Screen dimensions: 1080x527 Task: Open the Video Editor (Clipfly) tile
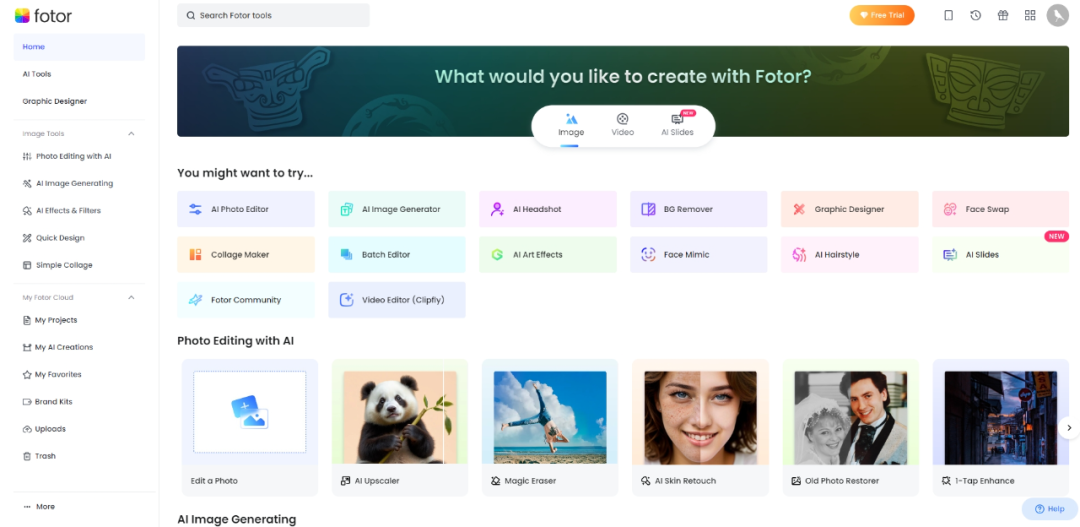click(397, 300)
